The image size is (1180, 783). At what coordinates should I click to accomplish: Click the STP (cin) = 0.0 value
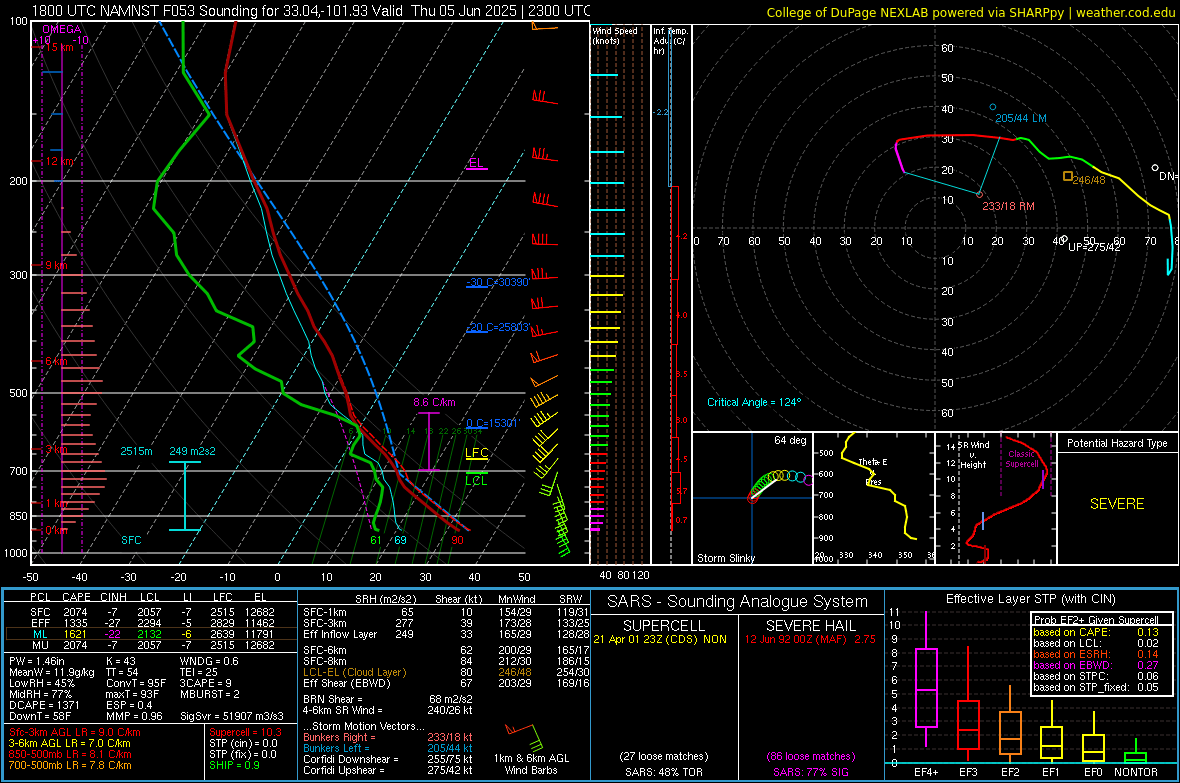coord(243,743)
